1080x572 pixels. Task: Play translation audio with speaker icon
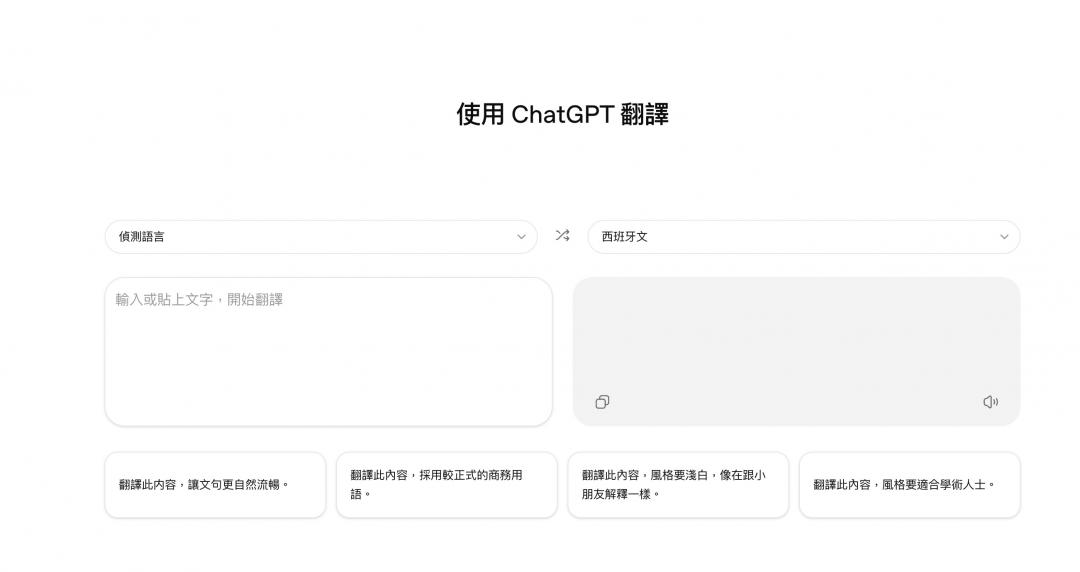(x=990, y=402)
